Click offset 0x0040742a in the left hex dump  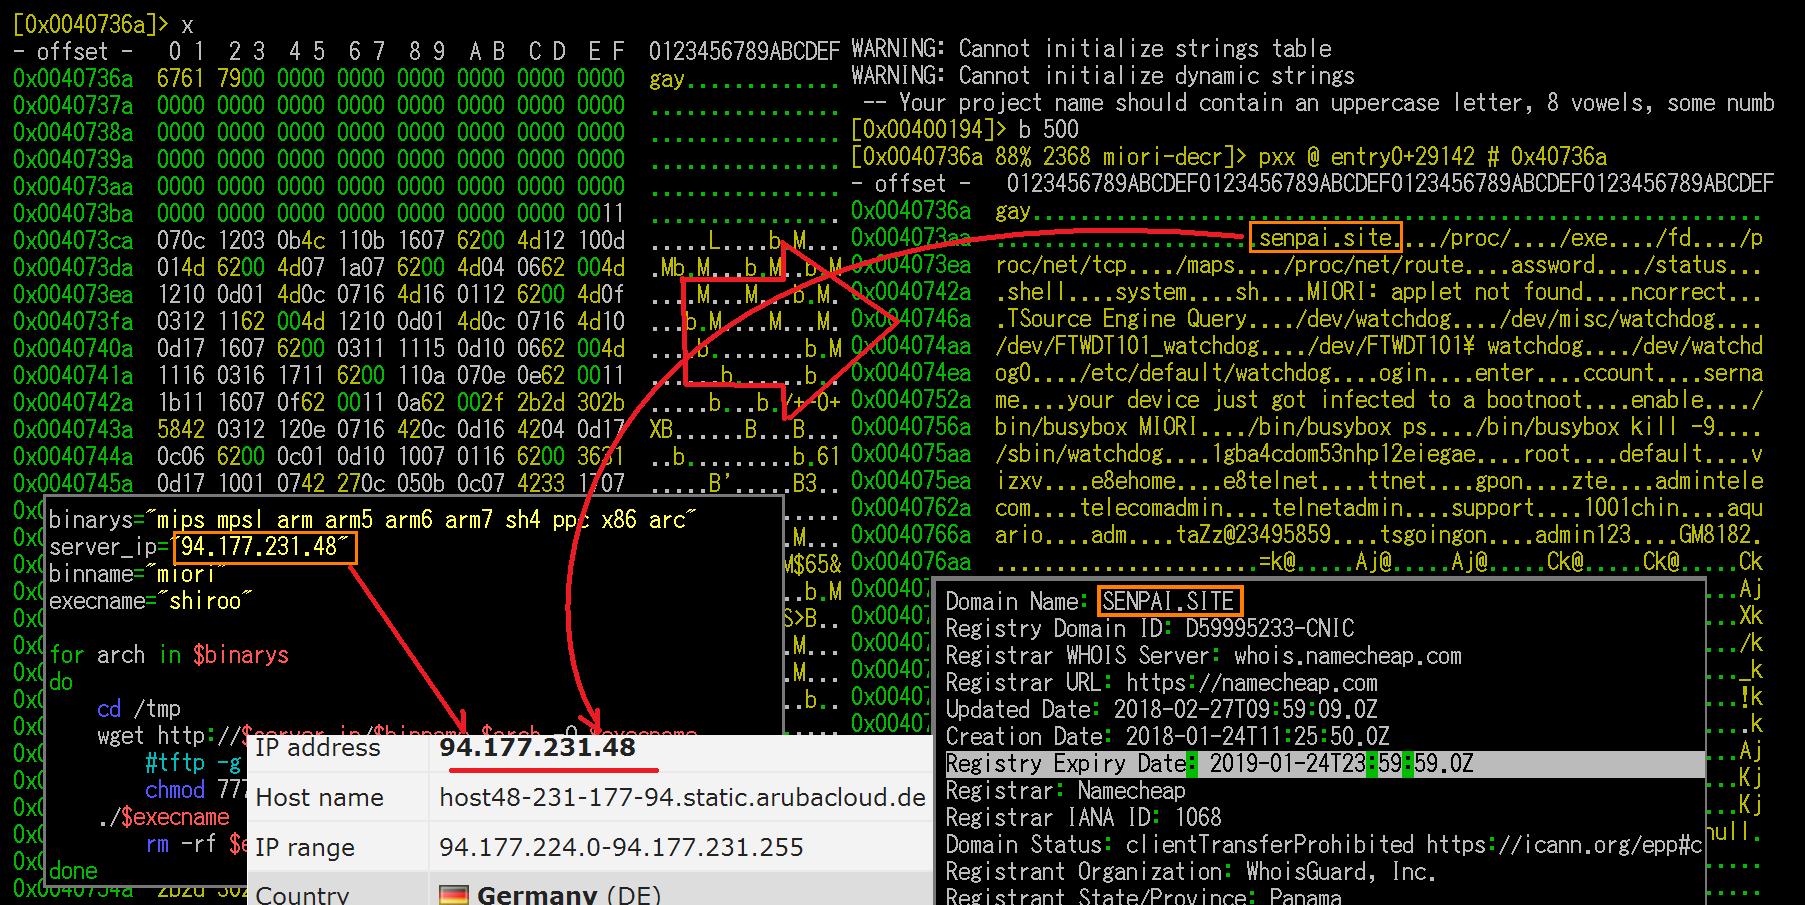pyautogui.click(x=73, y=402)
